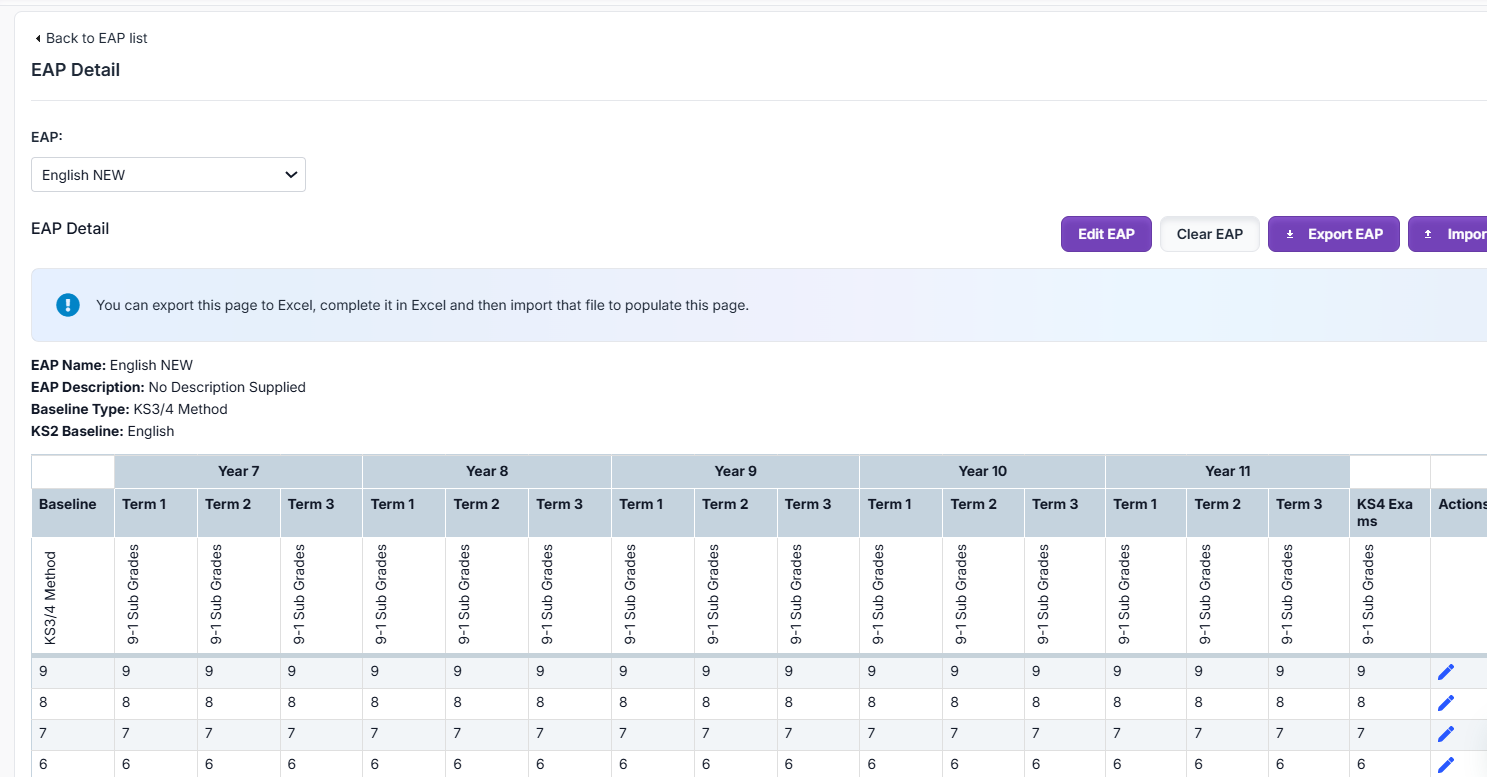Viewport: 1487px width, 777px height.
Task: Click the Term 3 header under Year 11
Action: pos(1308,513)
